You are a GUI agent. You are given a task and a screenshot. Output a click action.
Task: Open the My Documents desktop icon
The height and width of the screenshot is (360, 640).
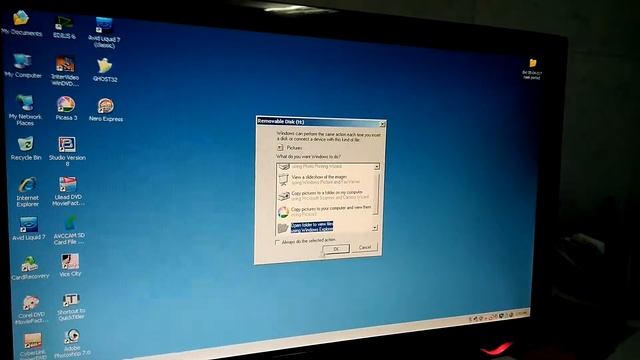point(21,22)
